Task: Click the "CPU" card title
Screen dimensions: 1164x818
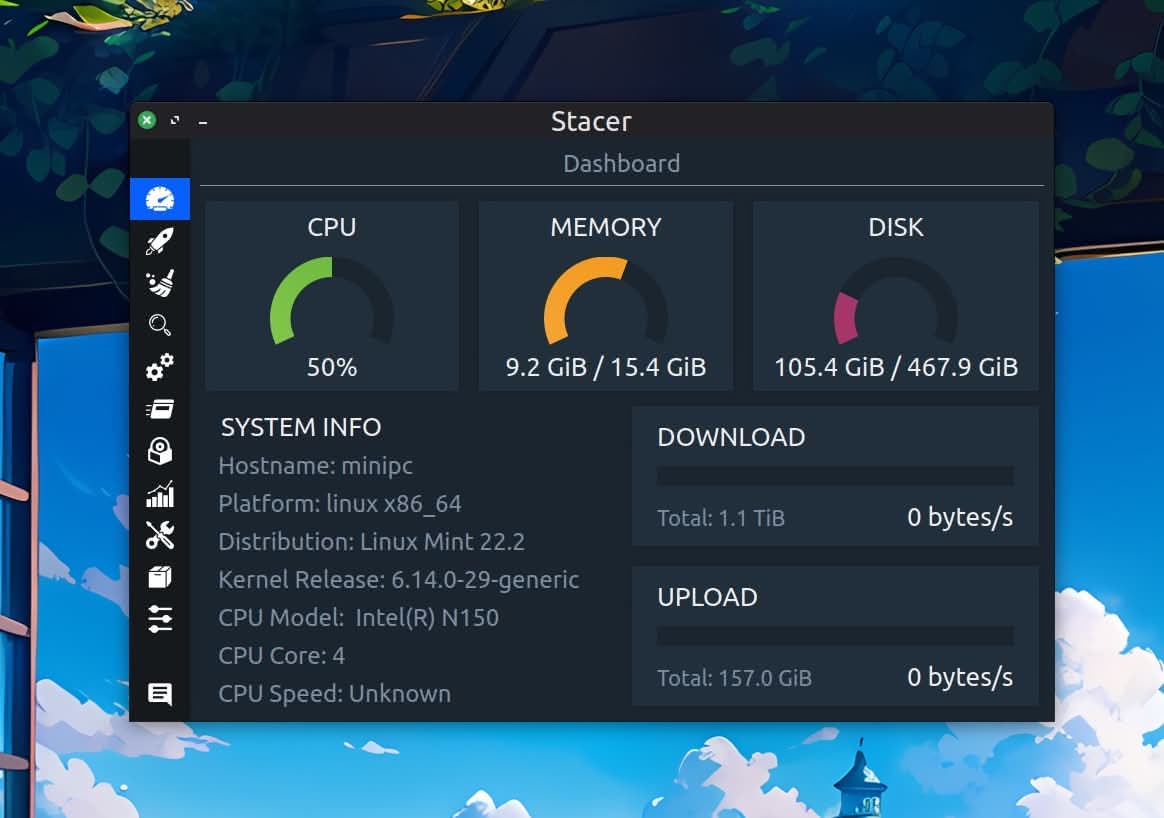Action: [332, 227]
